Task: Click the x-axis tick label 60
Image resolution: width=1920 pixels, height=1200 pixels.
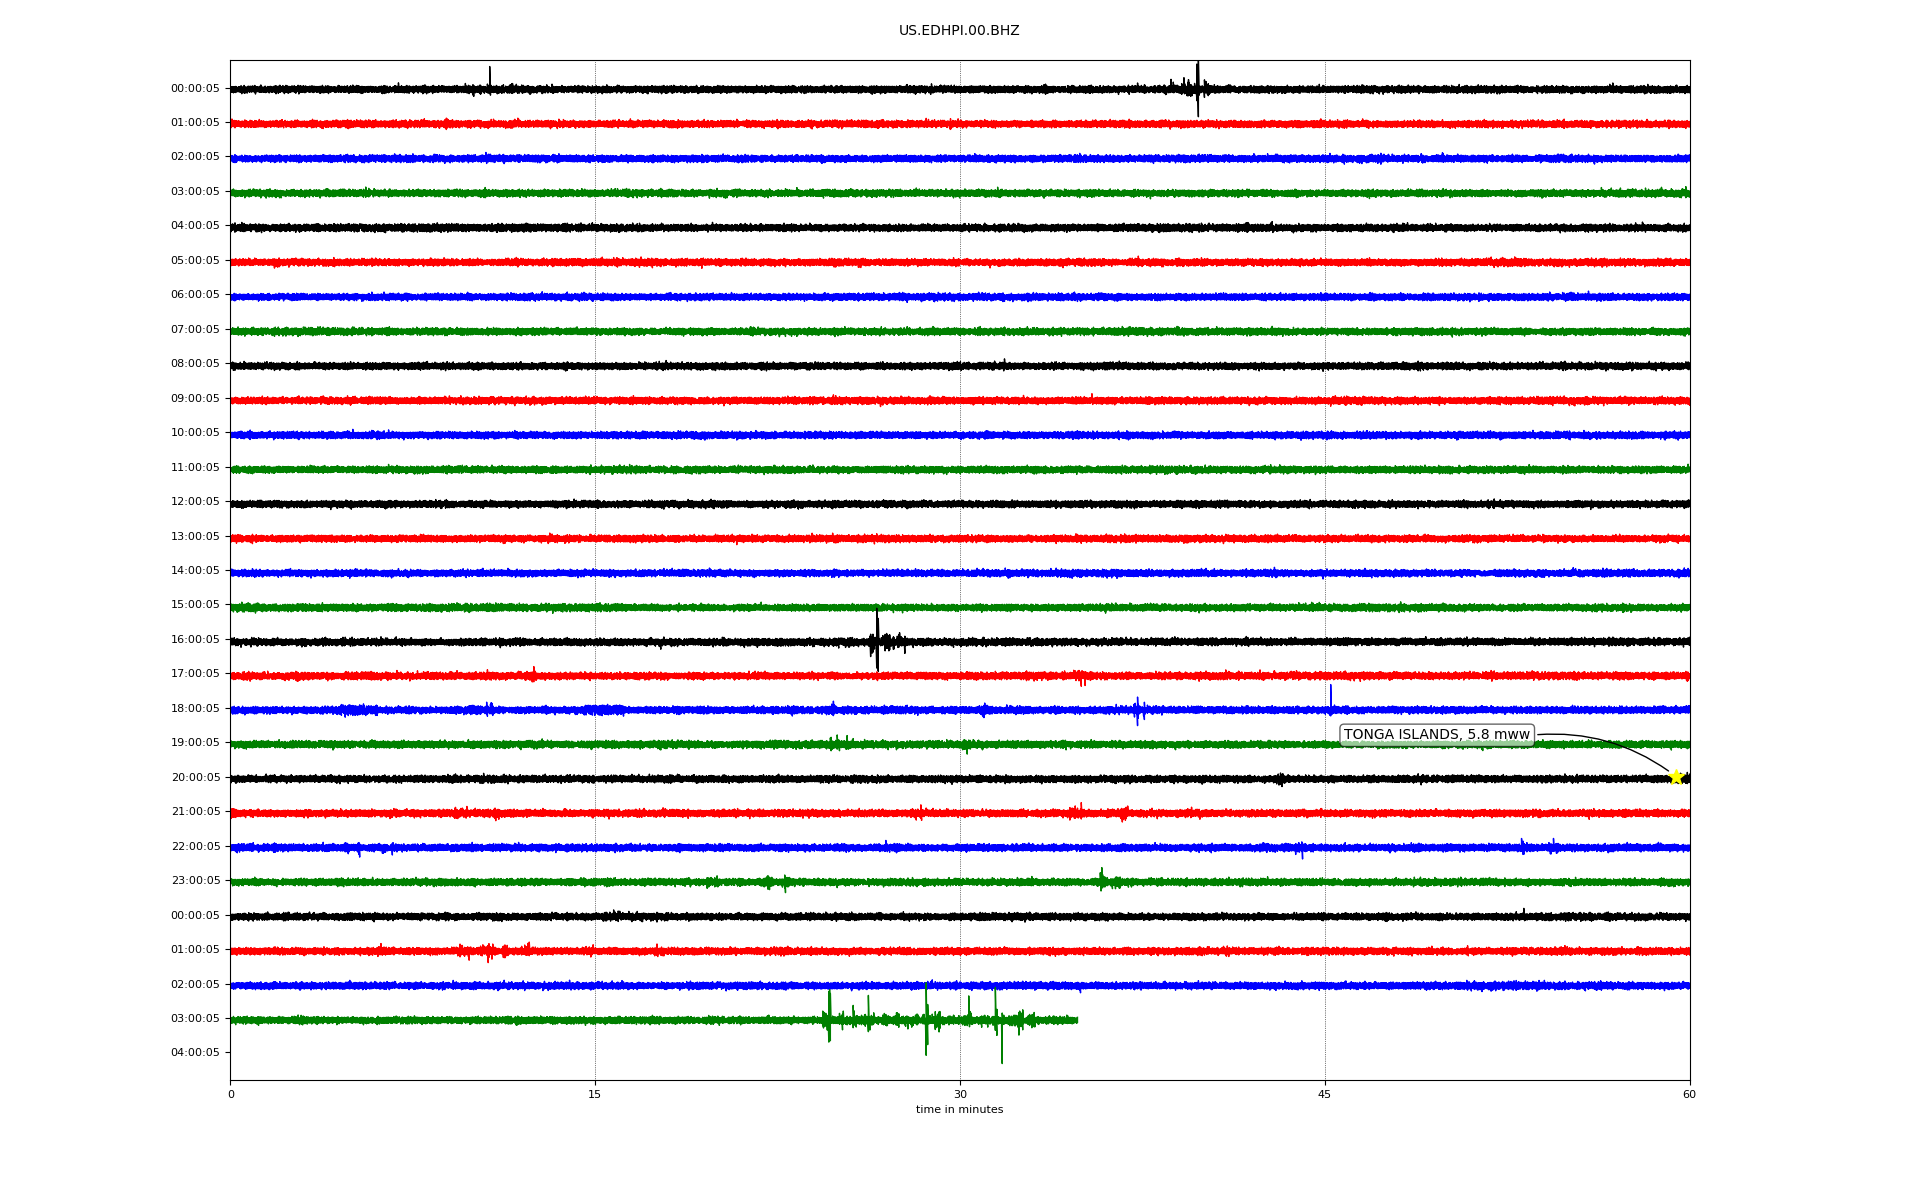Action: tap(1689, 1095)
